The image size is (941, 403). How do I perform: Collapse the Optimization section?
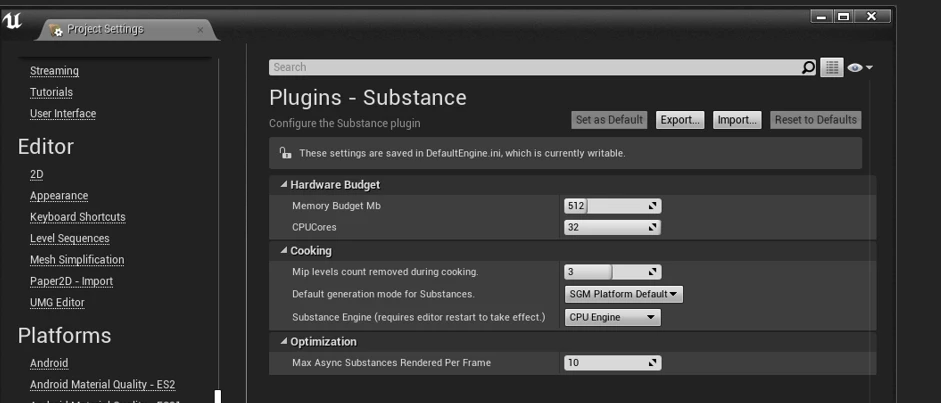coord(284,342)
